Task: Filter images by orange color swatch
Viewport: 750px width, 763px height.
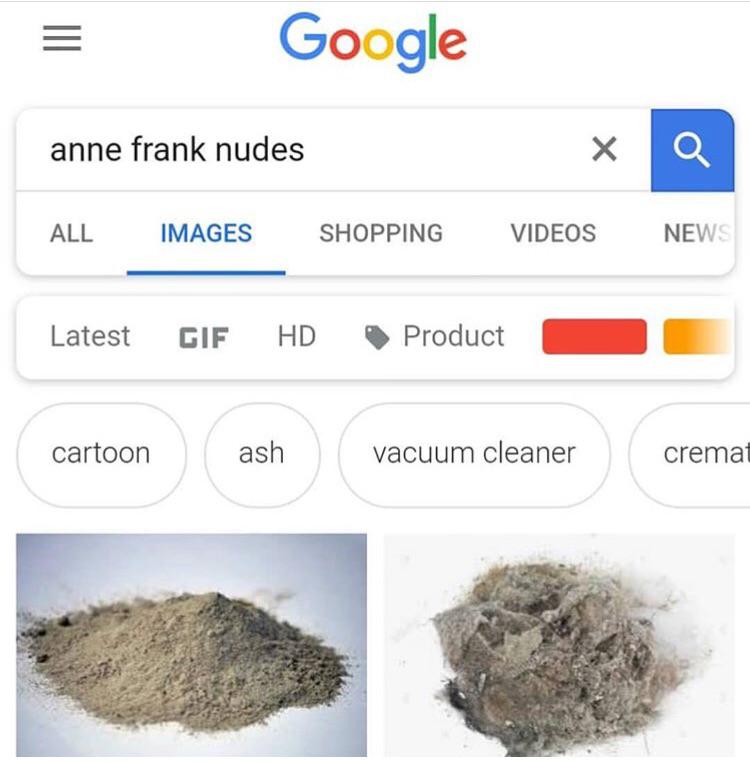Action: (697, 337)
